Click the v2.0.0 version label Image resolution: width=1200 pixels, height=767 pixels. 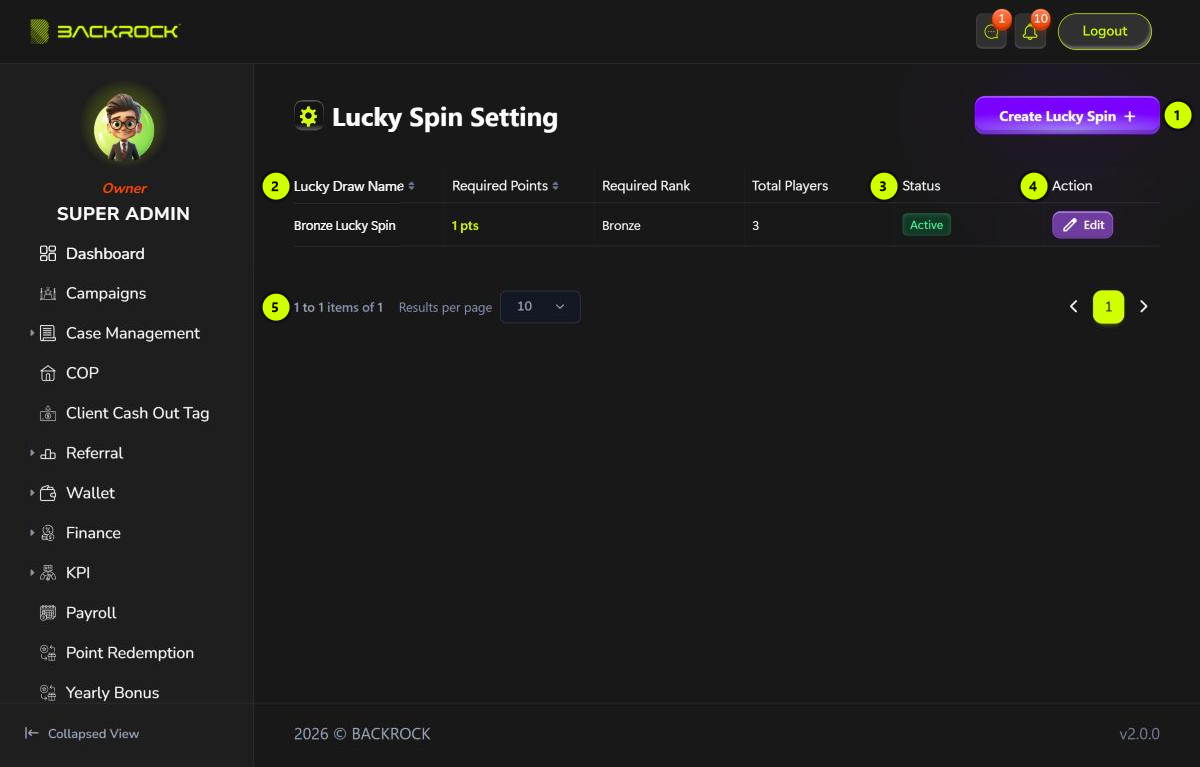tap(1139, 734)
